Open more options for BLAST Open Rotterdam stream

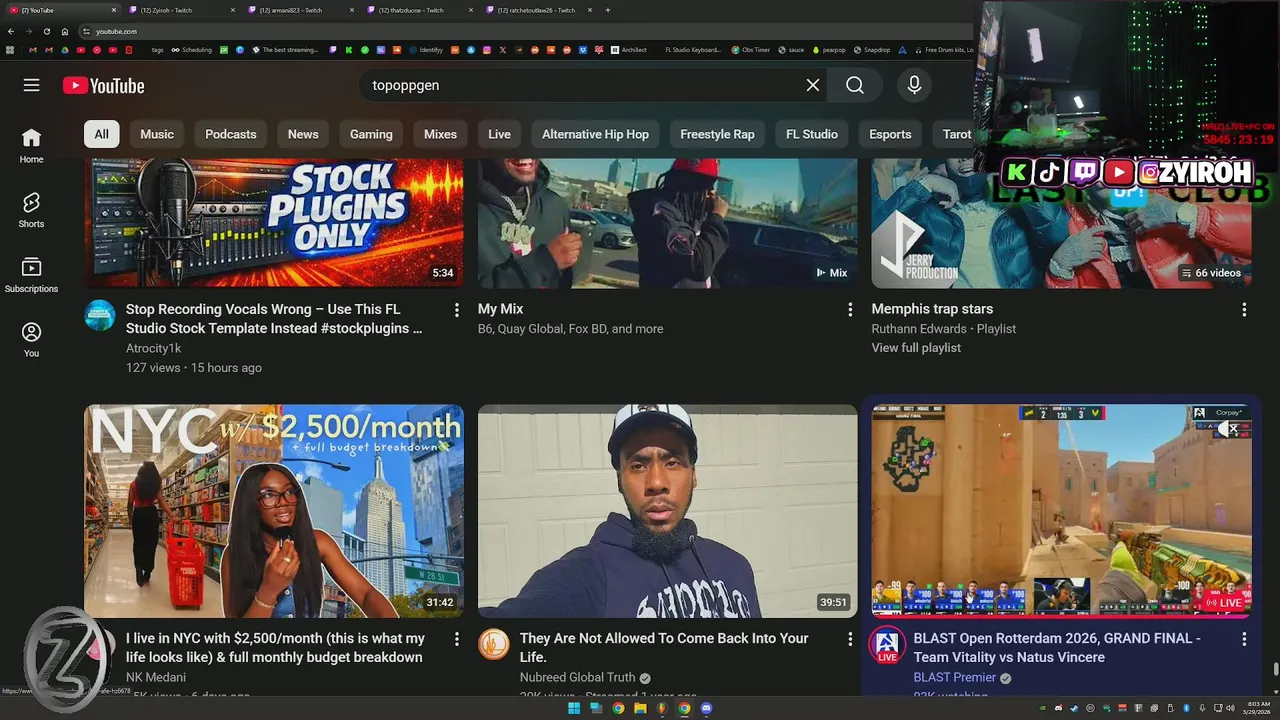coord(1244,639)
